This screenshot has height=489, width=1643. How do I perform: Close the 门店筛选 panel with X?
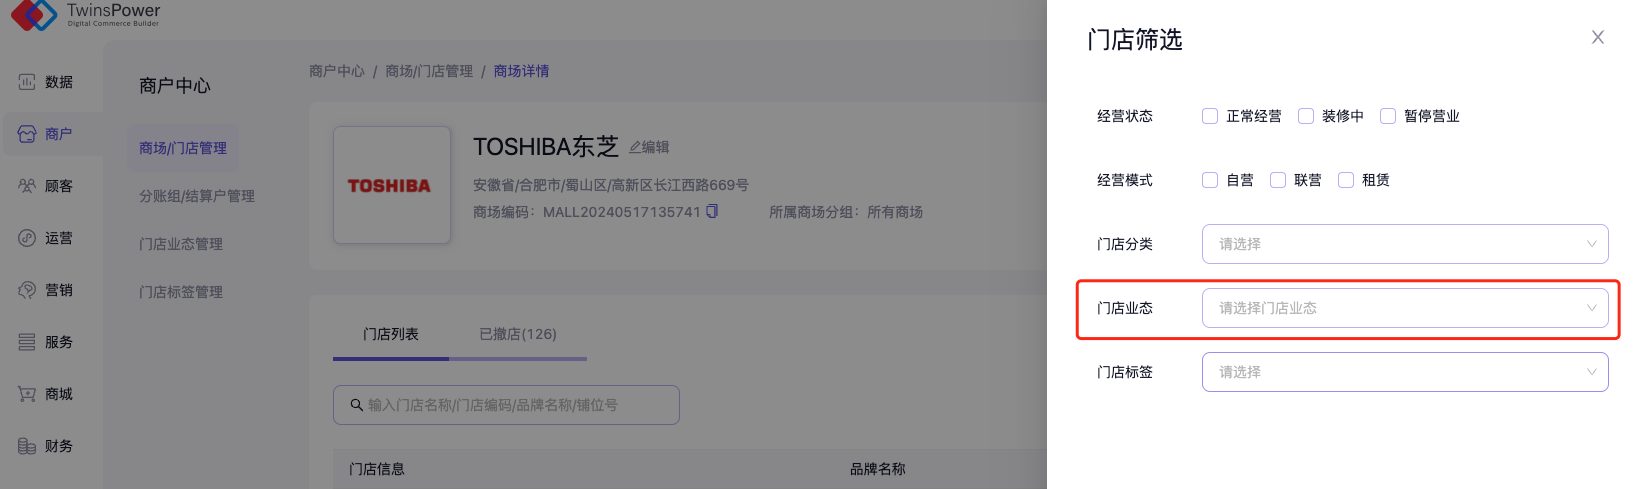pos(1597,38)
